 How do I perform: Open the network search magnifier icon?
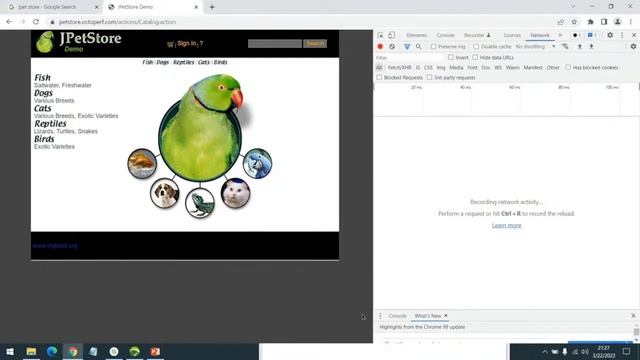(x=418, y=47)
